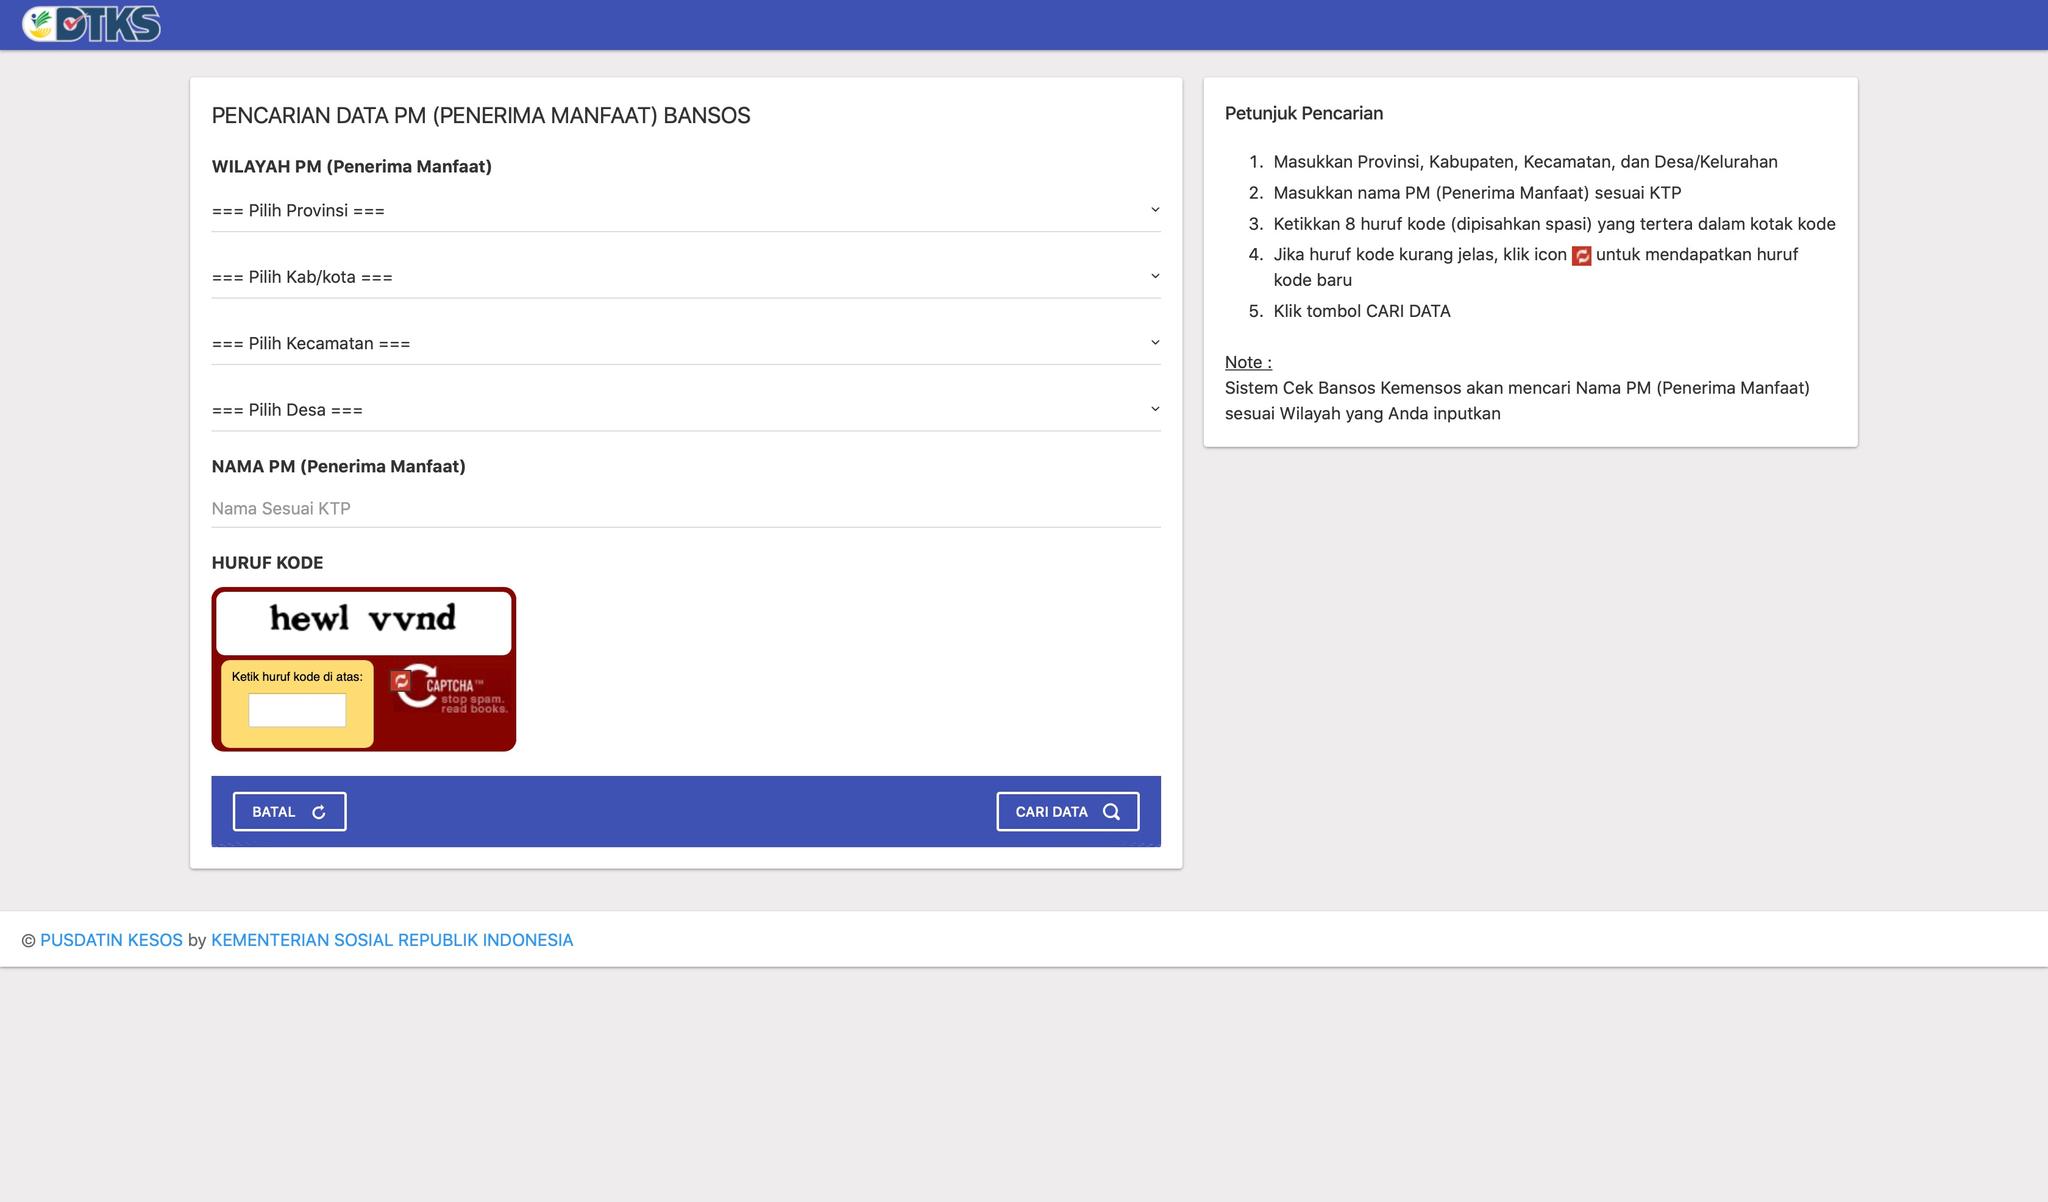Click the underlined Note text
Viewport: 2048px width, 1202px height.
[x=1248, y=362]
